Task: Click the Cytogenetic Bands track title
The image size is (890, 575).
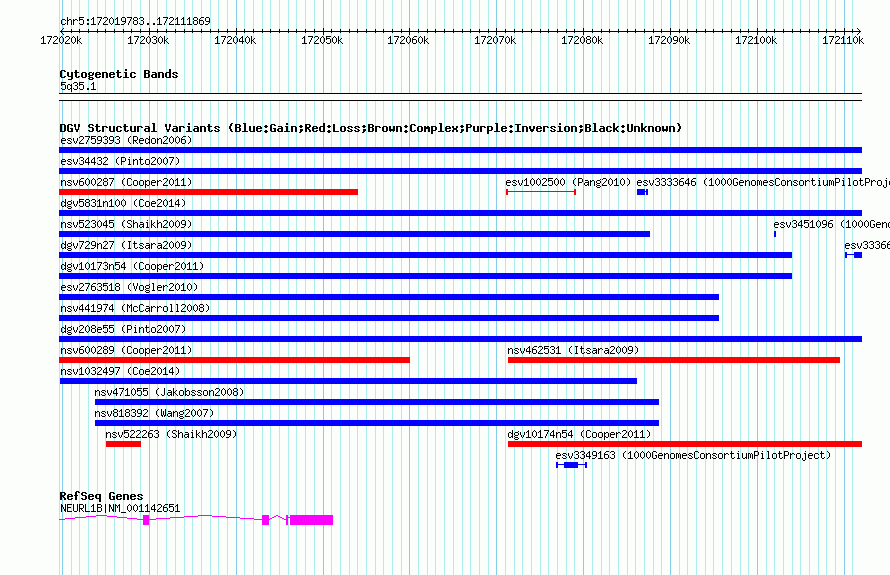Action: [119, 74]
